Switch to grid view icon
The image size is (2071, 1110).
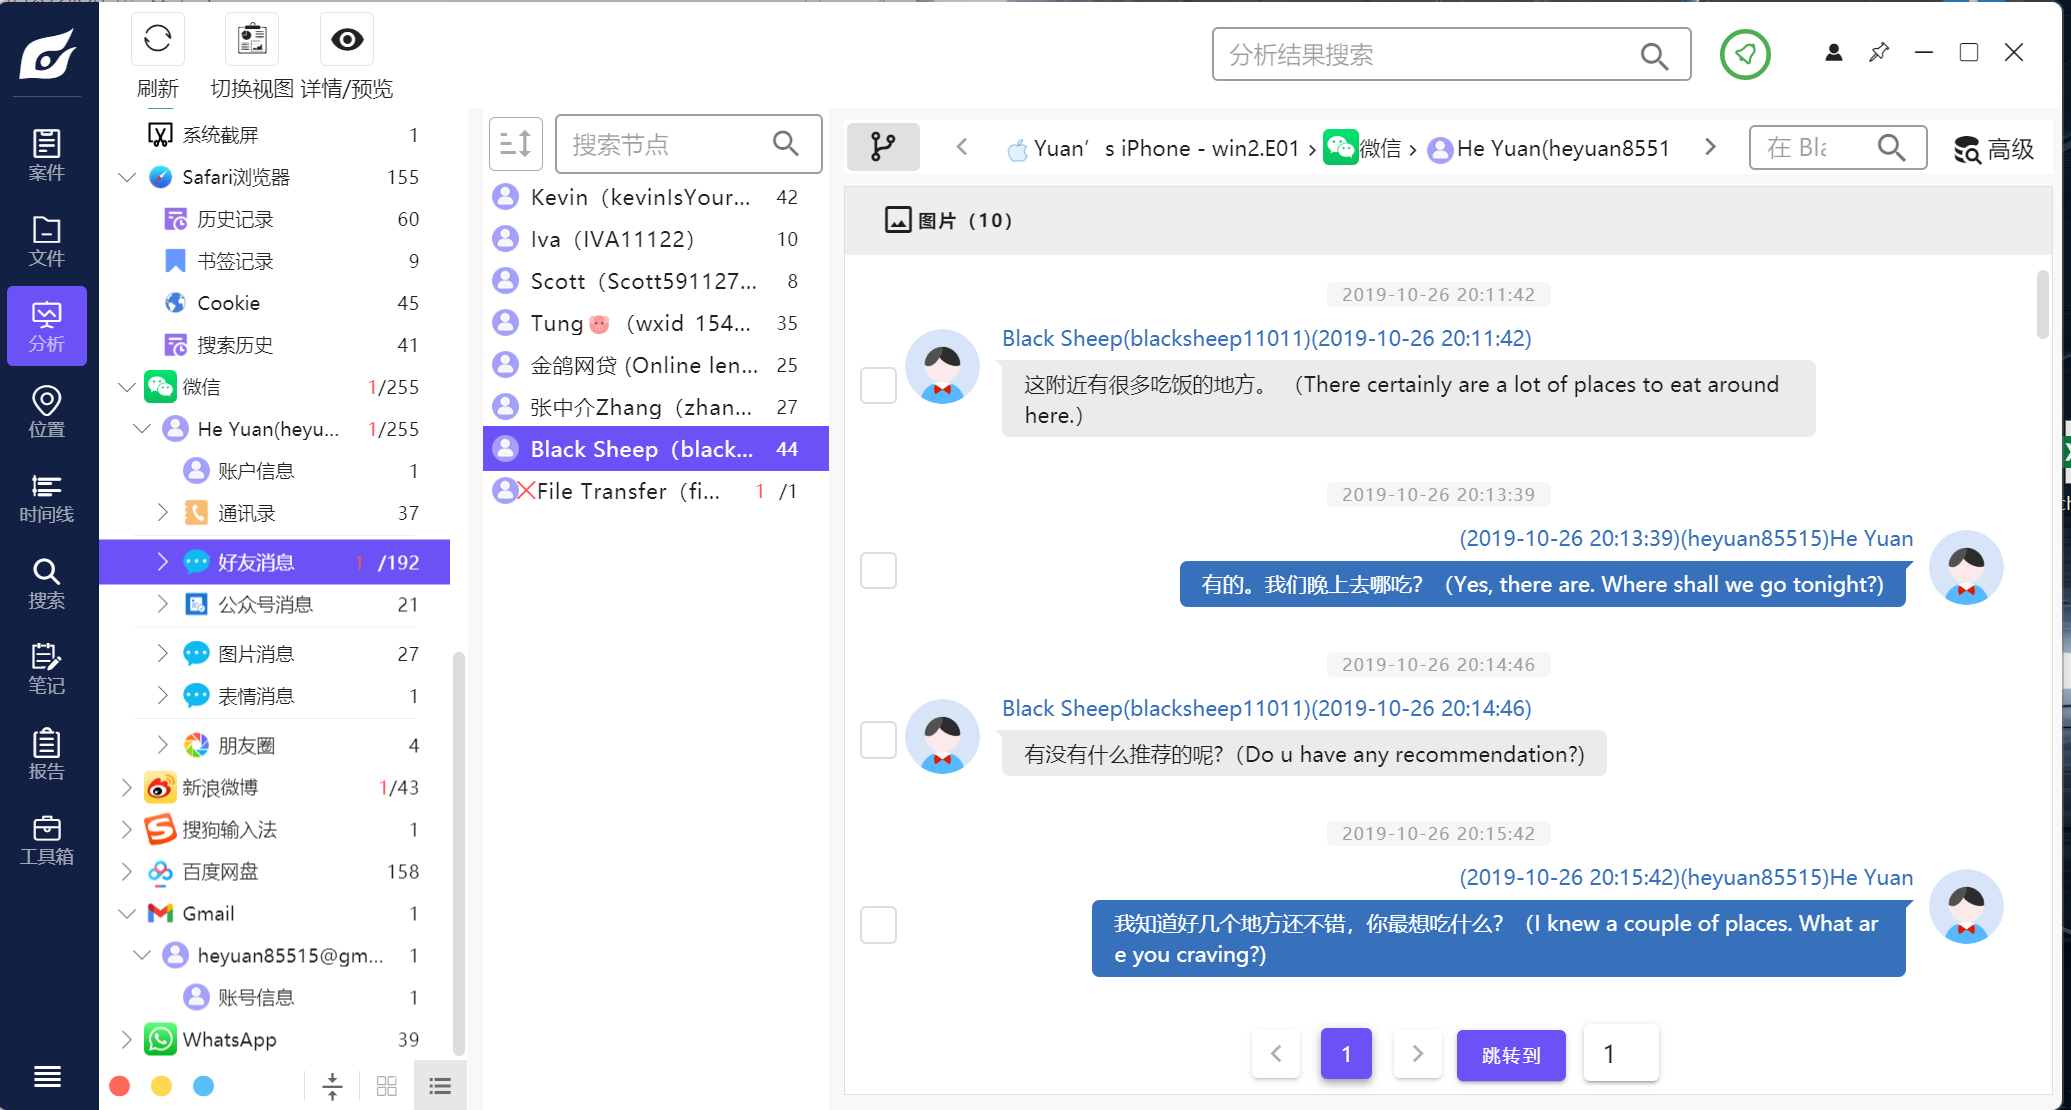point(387,1086)
